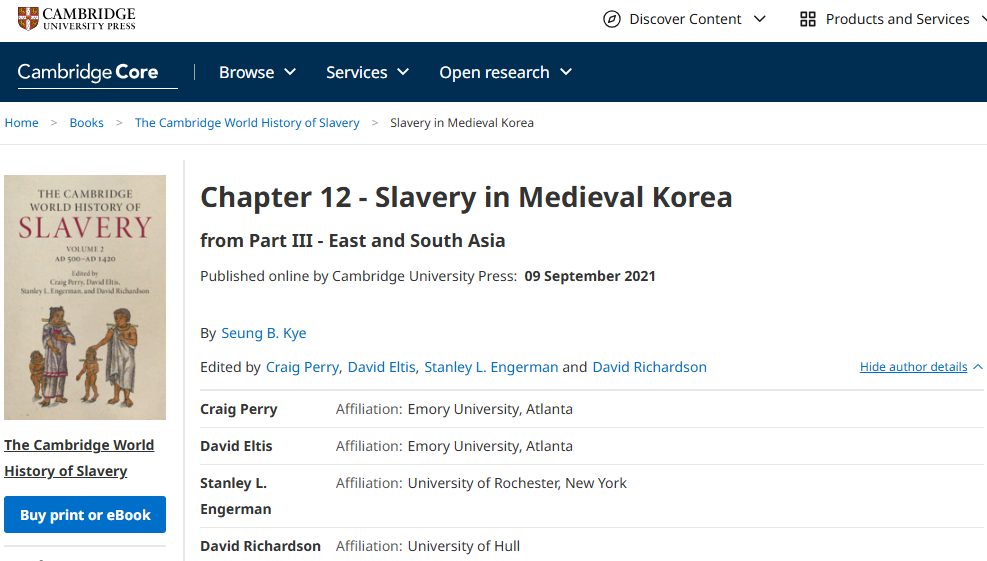This screenshot has width=987, height=561.
Task: Click Craig Perry's affiliation Emory University, Atlanta
Action: [490, 409]
